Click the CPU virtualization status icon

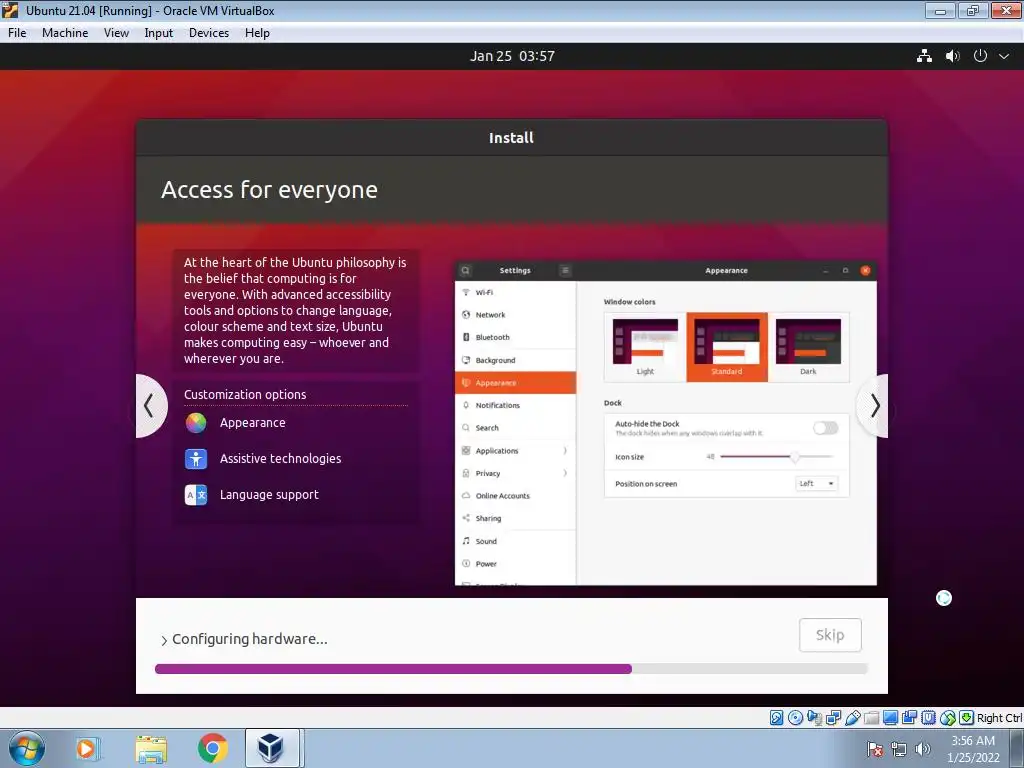[x=928, y=718]
